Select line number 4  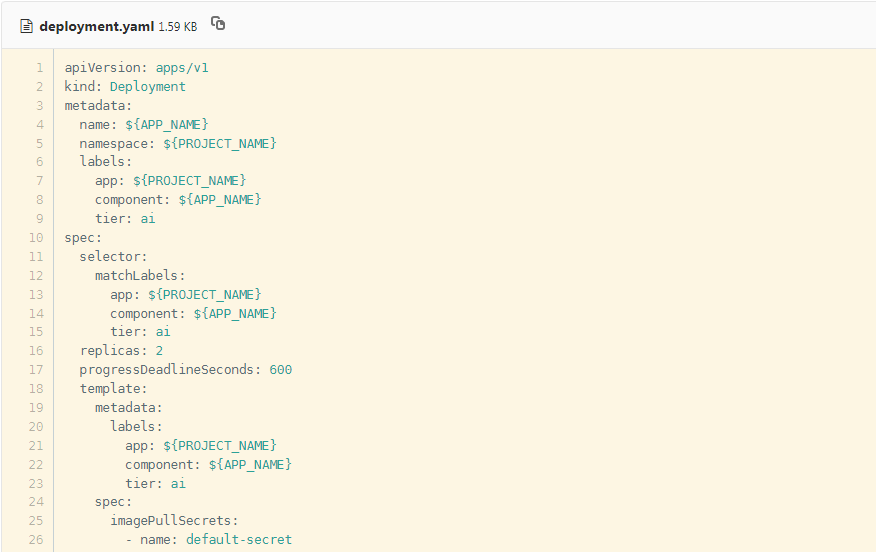[40, 125]
